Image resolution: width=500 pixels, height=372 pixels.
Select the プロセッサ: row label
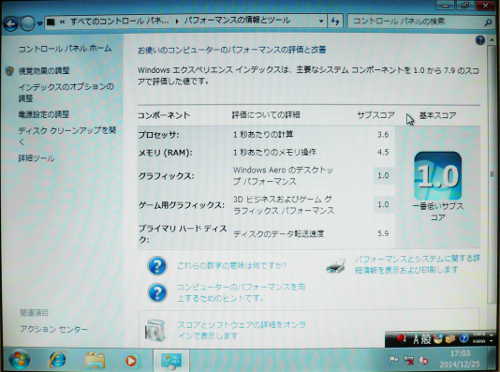click(159, 135)
